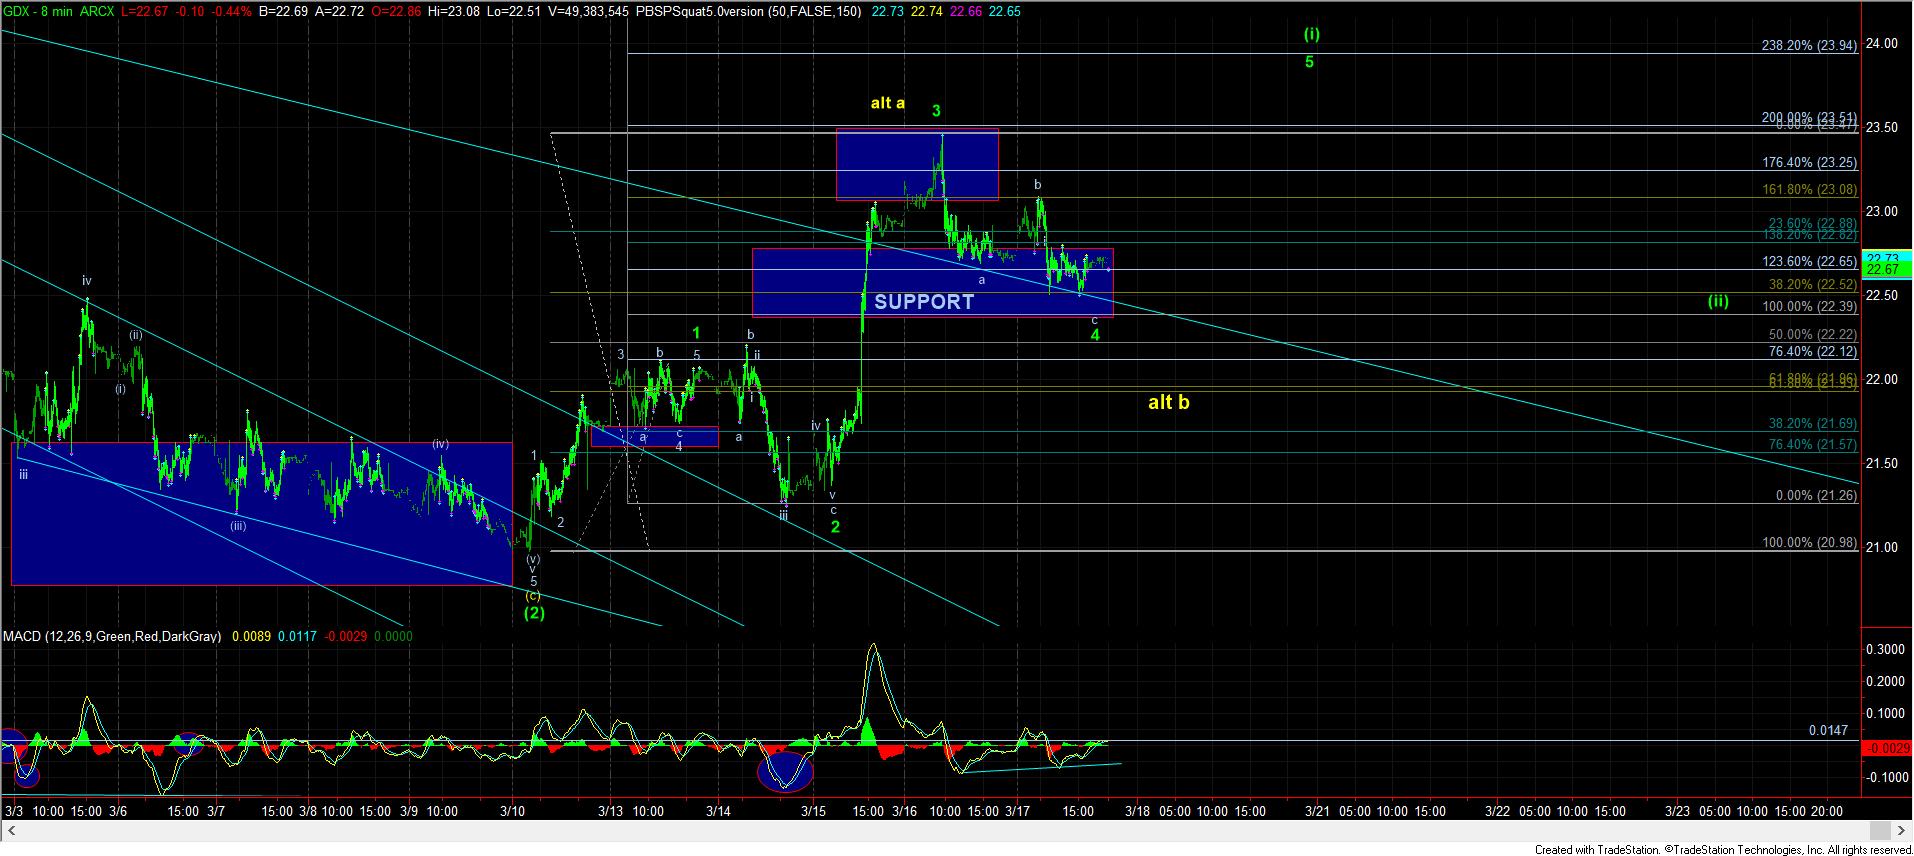Click the 3/23 date on time axis

[x=1678, y=811]
